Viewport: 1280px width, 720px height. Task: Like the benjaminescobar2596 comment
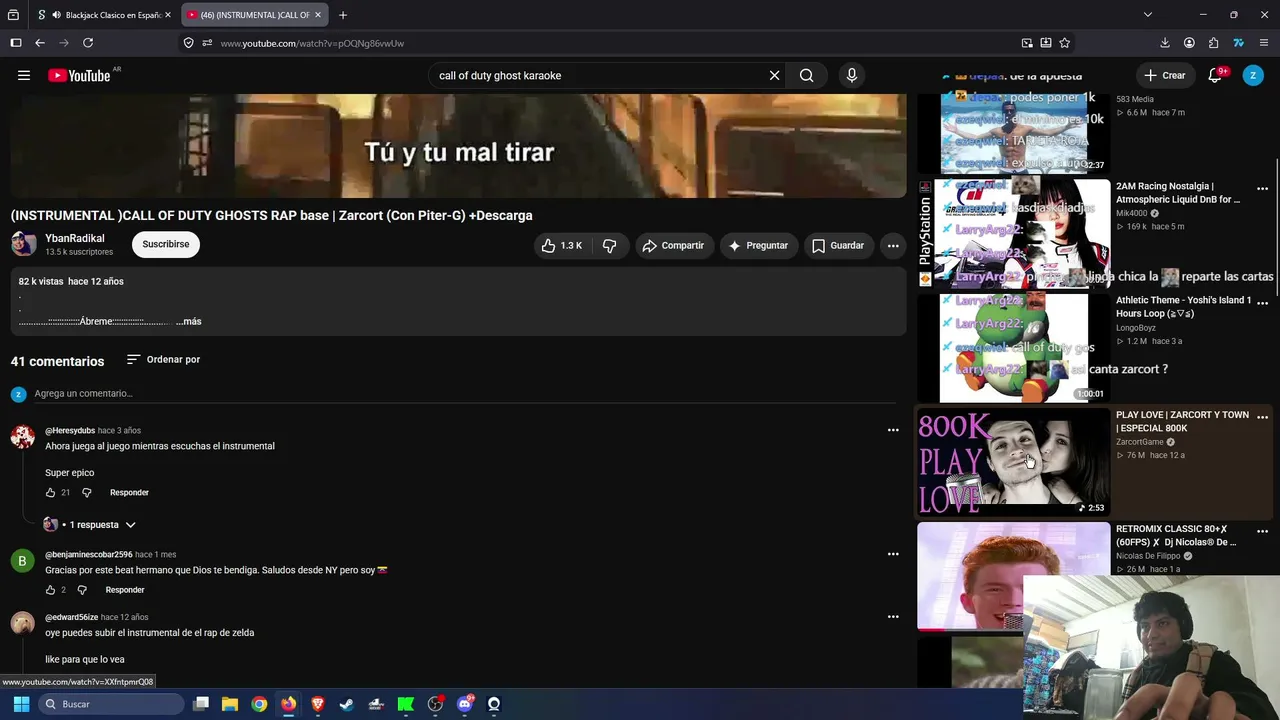tap(51, 590)
